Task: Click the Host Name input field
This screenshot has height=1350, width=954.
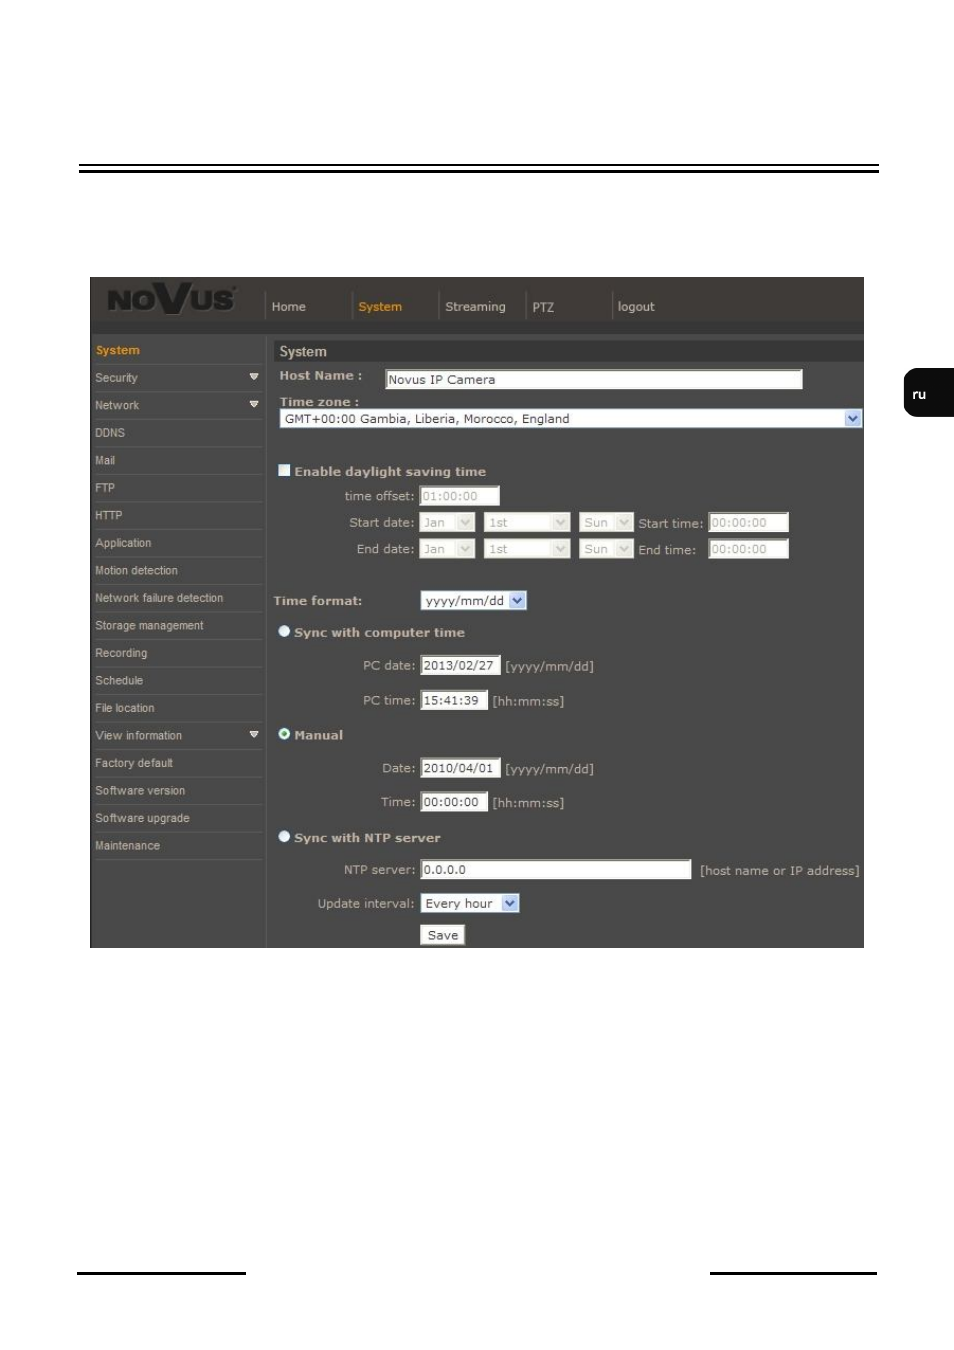Action: (594, 379)
